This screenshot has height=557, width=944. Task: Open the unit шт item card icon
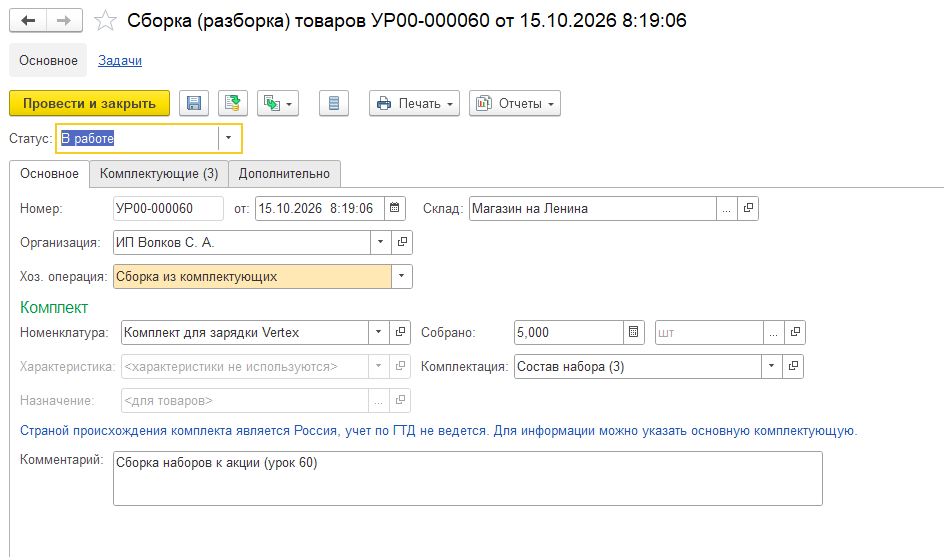click(795, 332)
